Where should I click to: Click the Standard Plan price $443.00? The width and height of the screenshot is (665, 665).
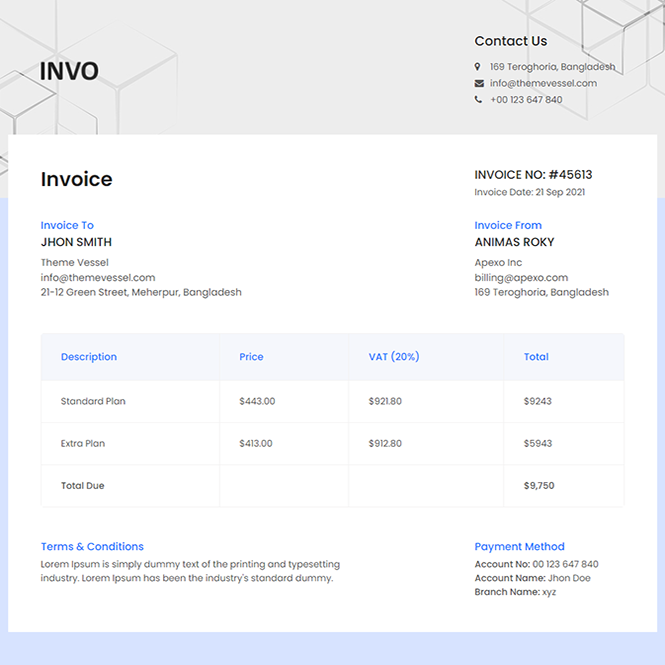[257, 401]
